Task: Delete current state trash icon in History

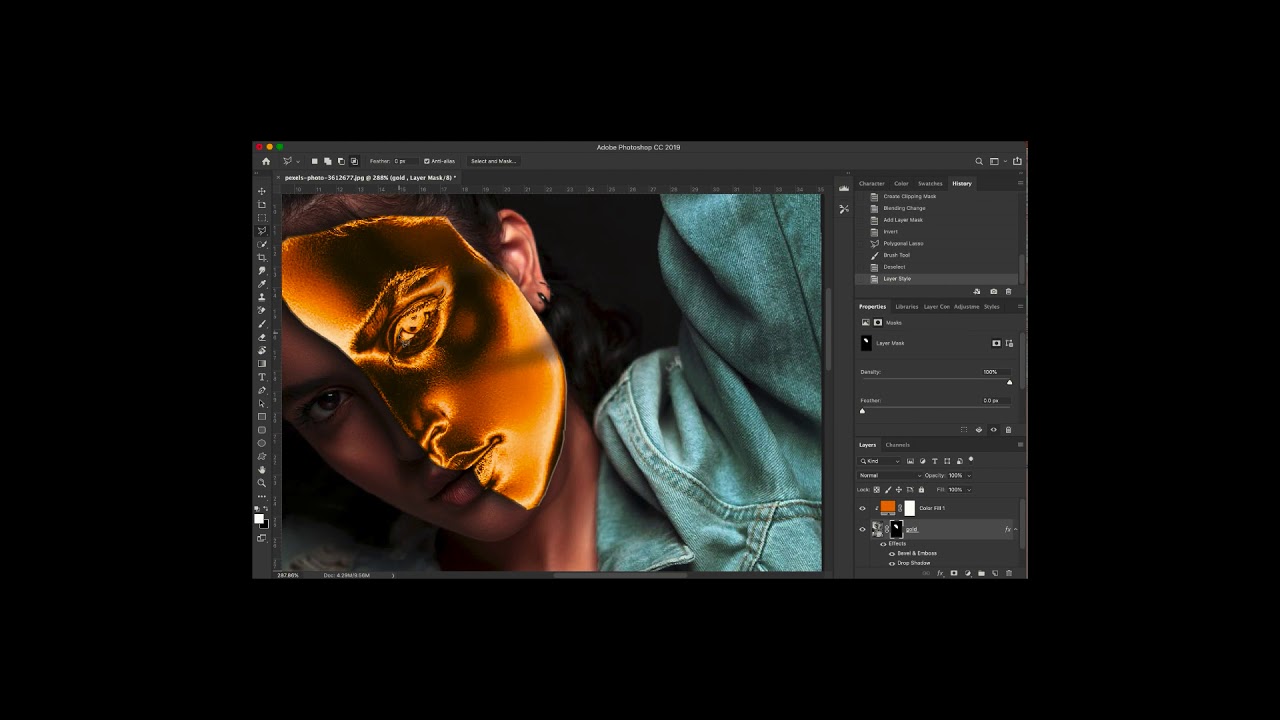Action: 1008,291
